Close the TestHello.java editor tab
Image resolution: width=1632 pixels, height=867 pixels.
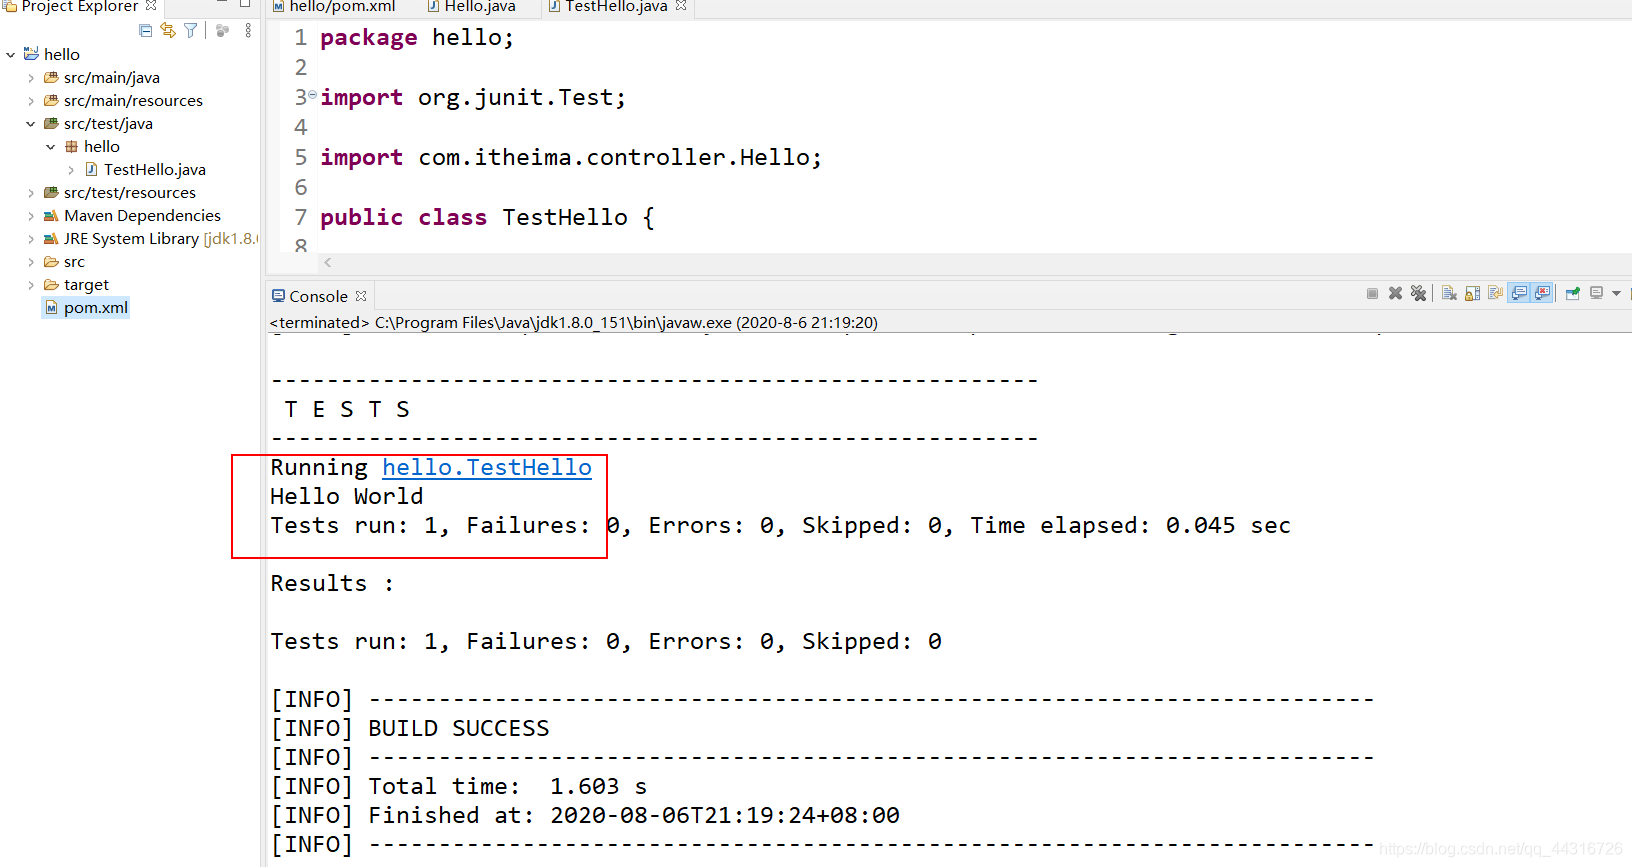[681, 5]
